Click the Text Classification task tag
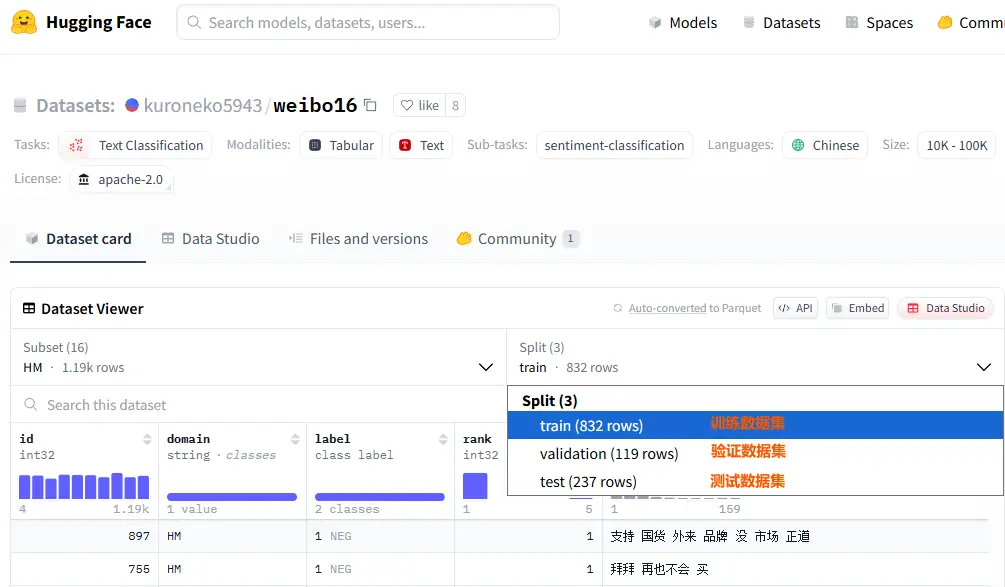The width and height of the screenshot is (1005, 587). click(136, 145)
